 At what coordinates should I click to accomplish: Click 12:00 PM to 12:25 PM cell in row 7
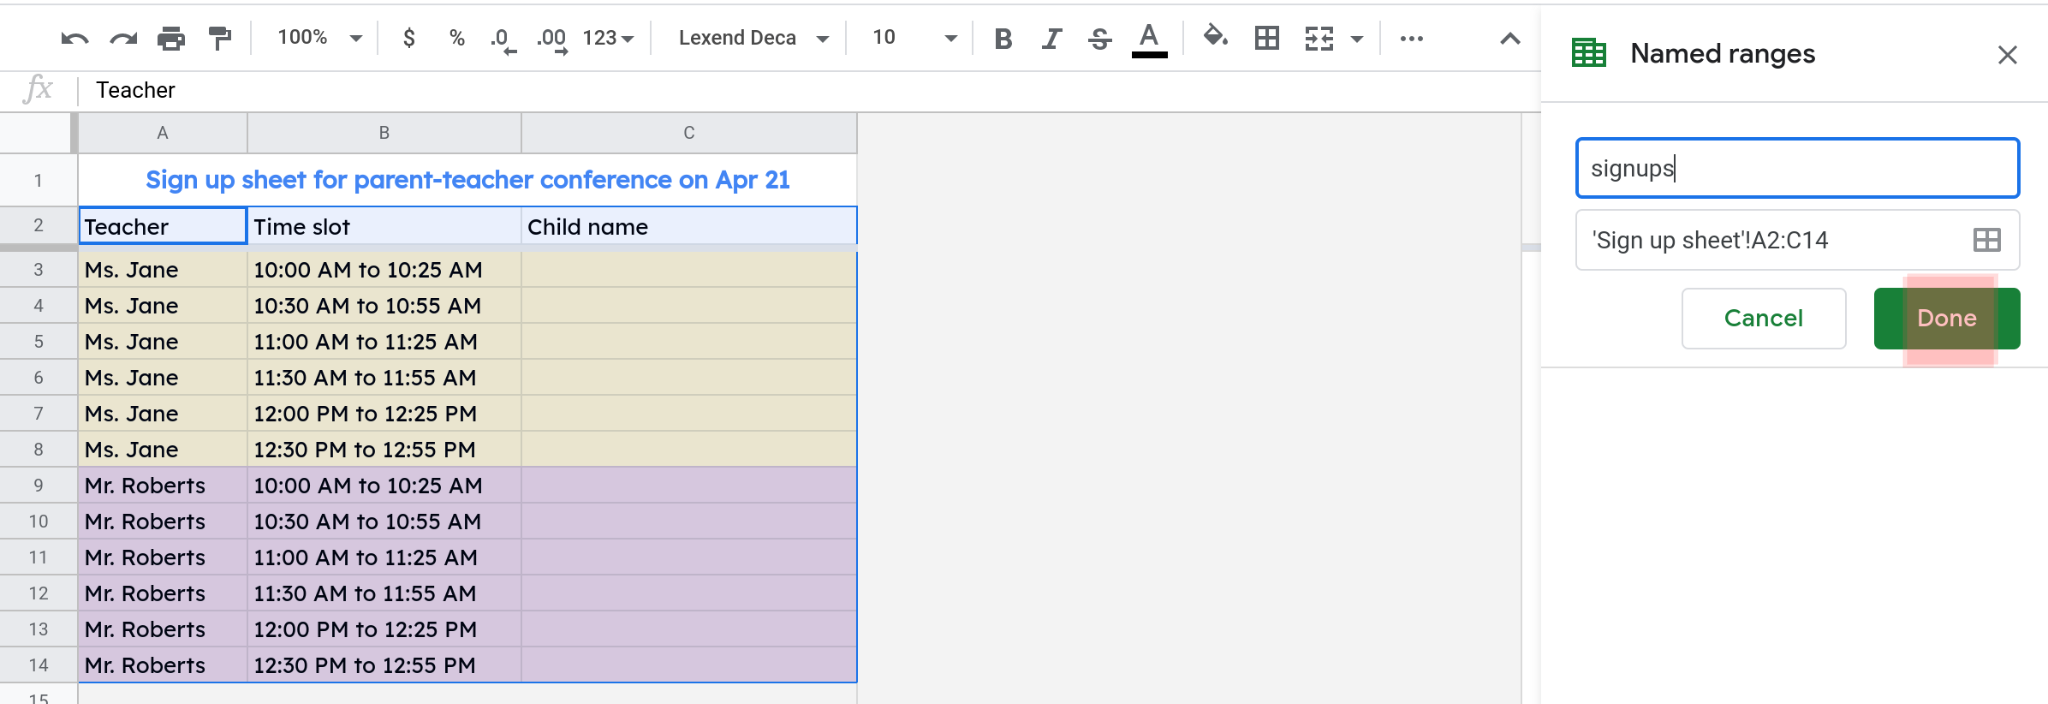coord(384,414)
